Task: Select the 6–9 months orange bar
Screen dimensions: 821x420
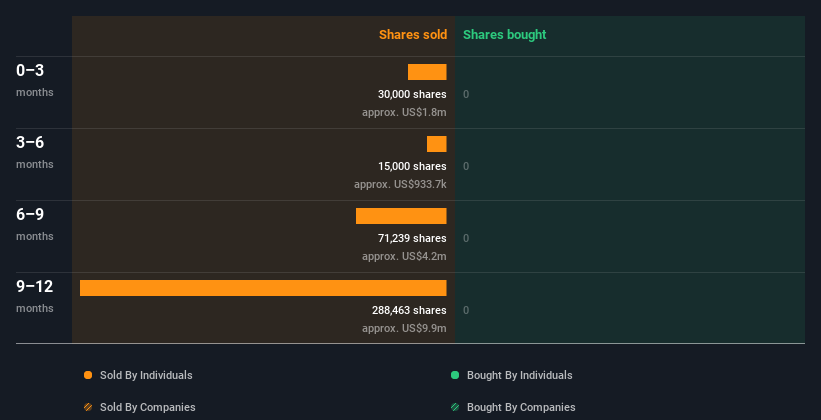Action: coord(401,216)
